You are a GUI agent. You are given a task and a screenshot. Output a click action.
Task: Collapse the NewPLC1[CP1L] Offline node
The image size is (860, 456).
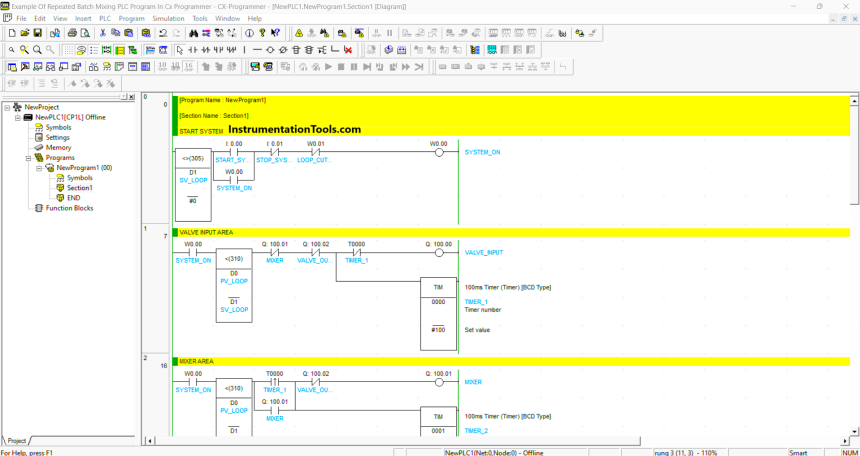pos(18,117)
